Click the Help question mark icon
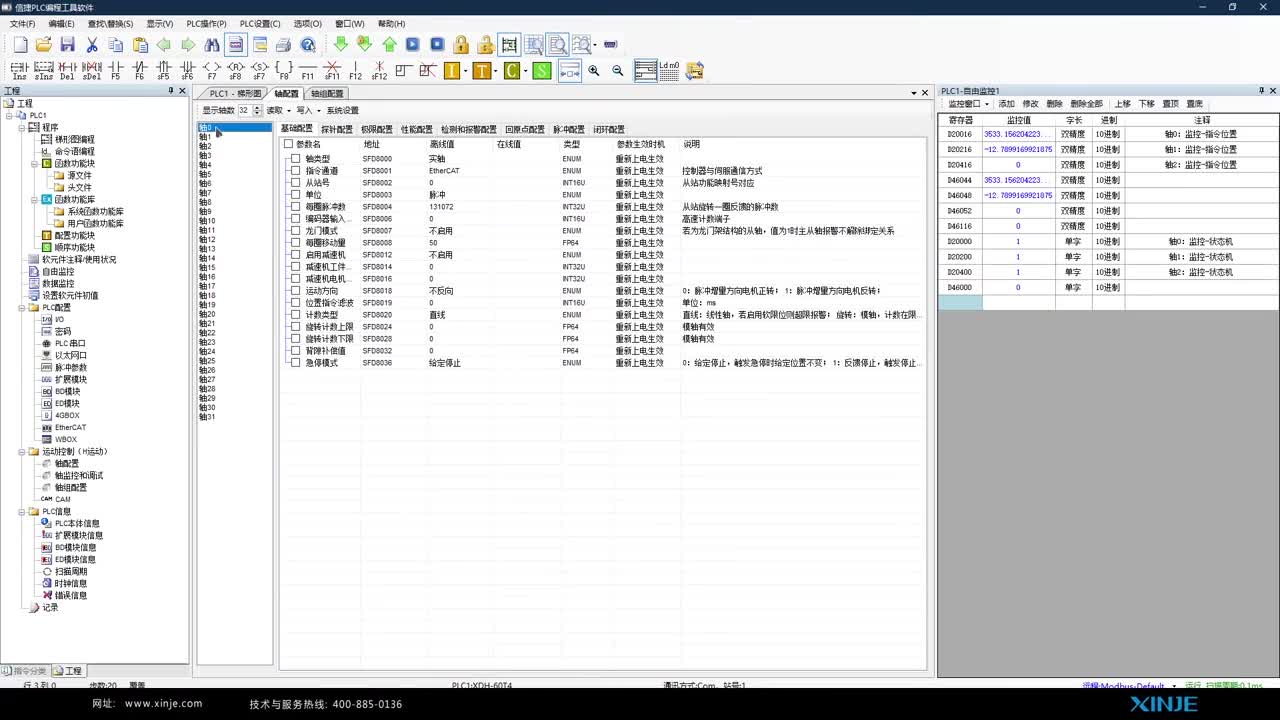Image resolution: width=1280 pixels, height=720 pixels. 308,44
